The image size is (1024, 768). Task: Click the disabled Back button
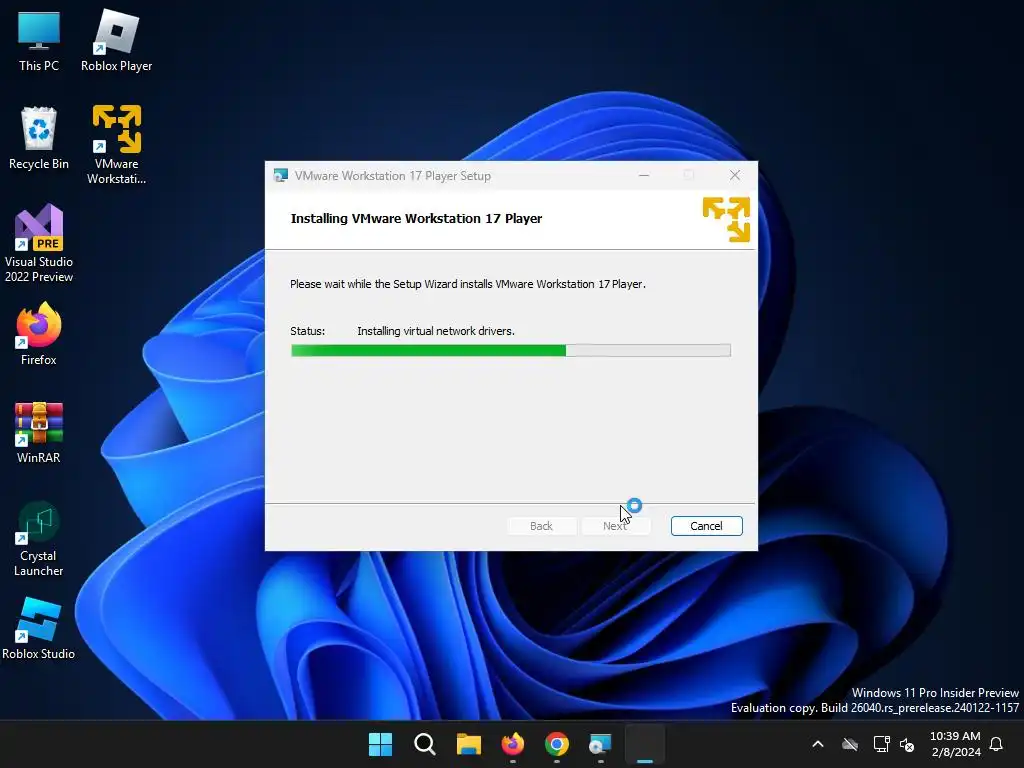coord(541,526)
